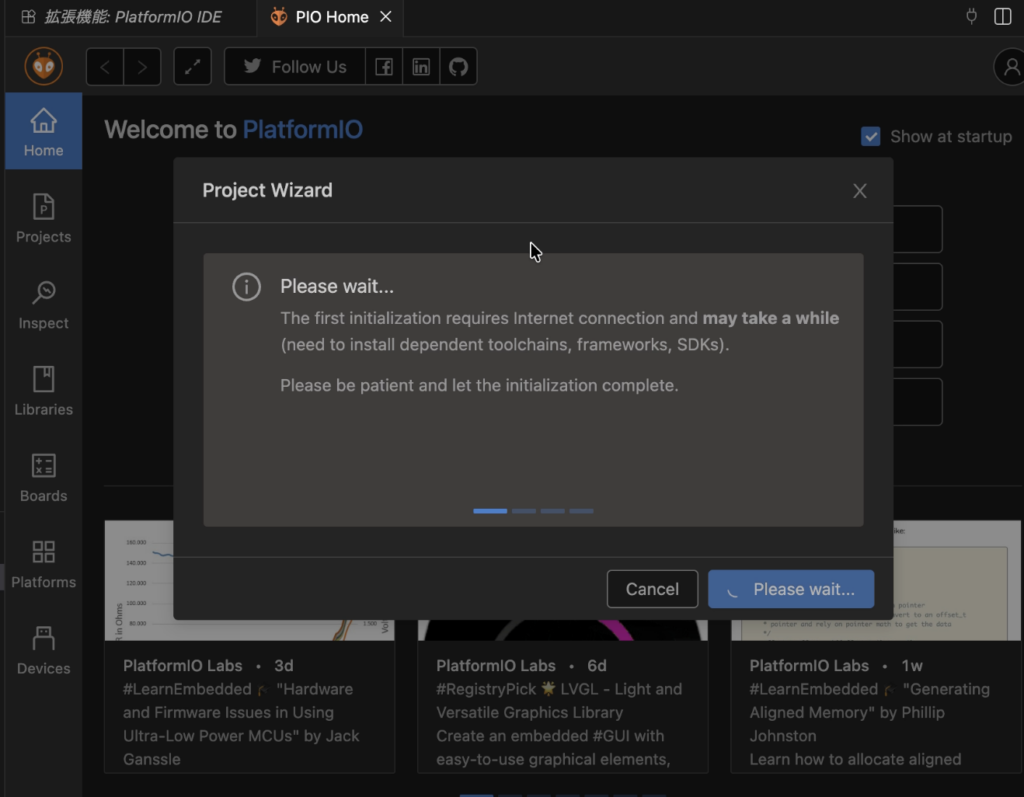Show connected Devices
Screen dimensions: 1024x797
point(43,650)
